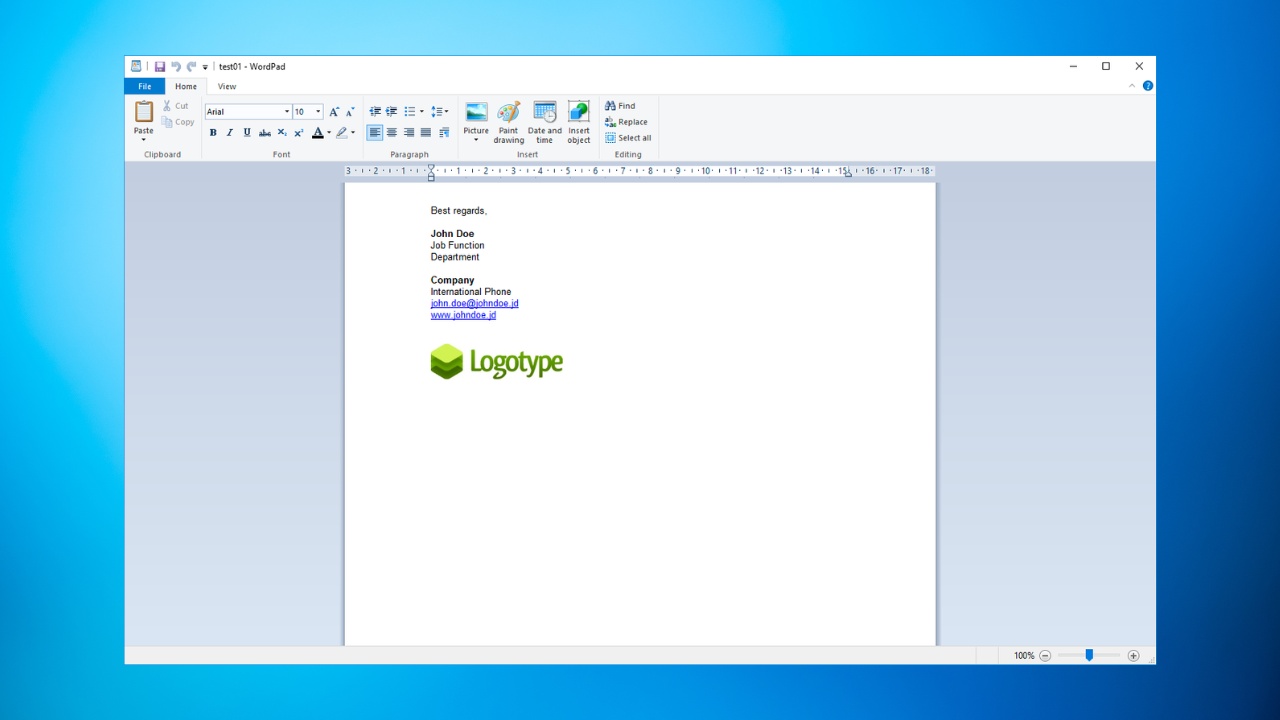Click the Undo arrow in title bar
1280x720 pixels.
[x=175, y=66]
